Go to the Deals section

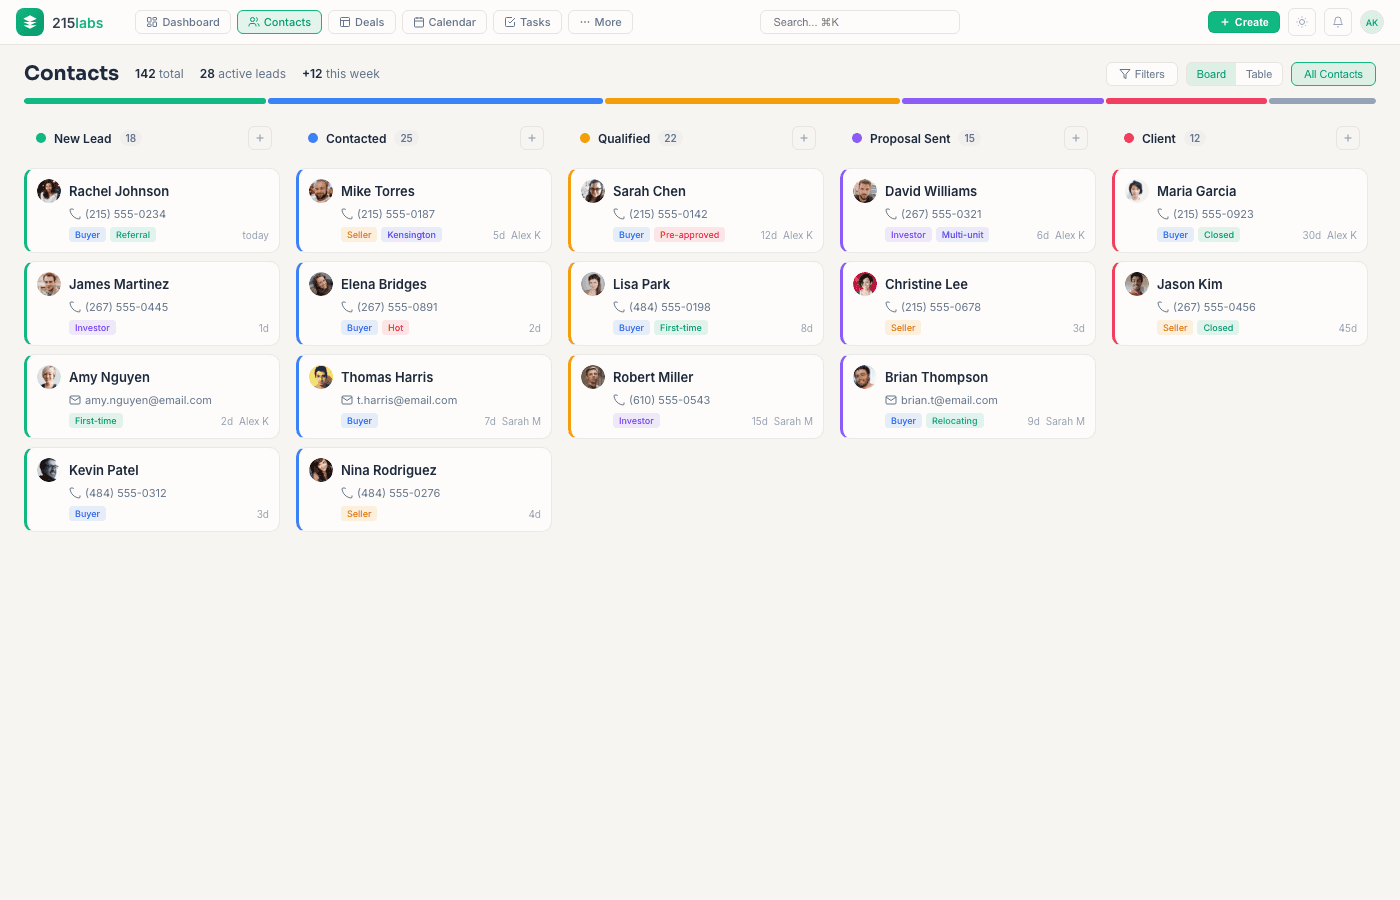[362, 21]
